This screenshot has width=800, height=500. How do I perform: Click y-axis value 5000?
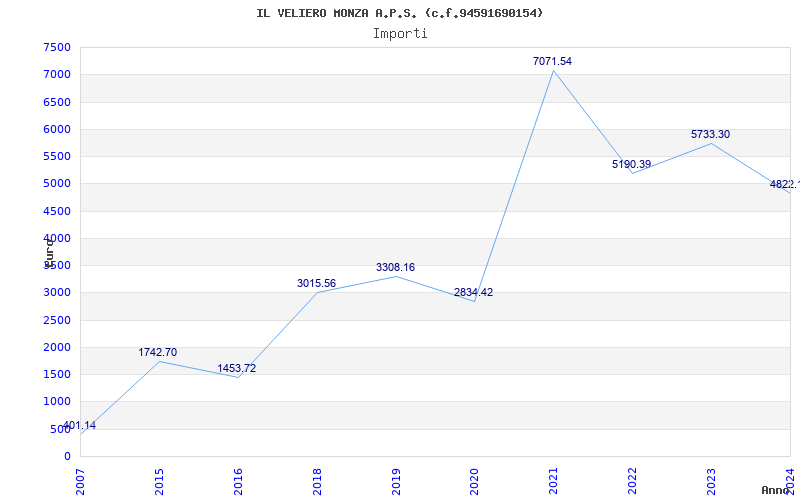tap(57, 184)
